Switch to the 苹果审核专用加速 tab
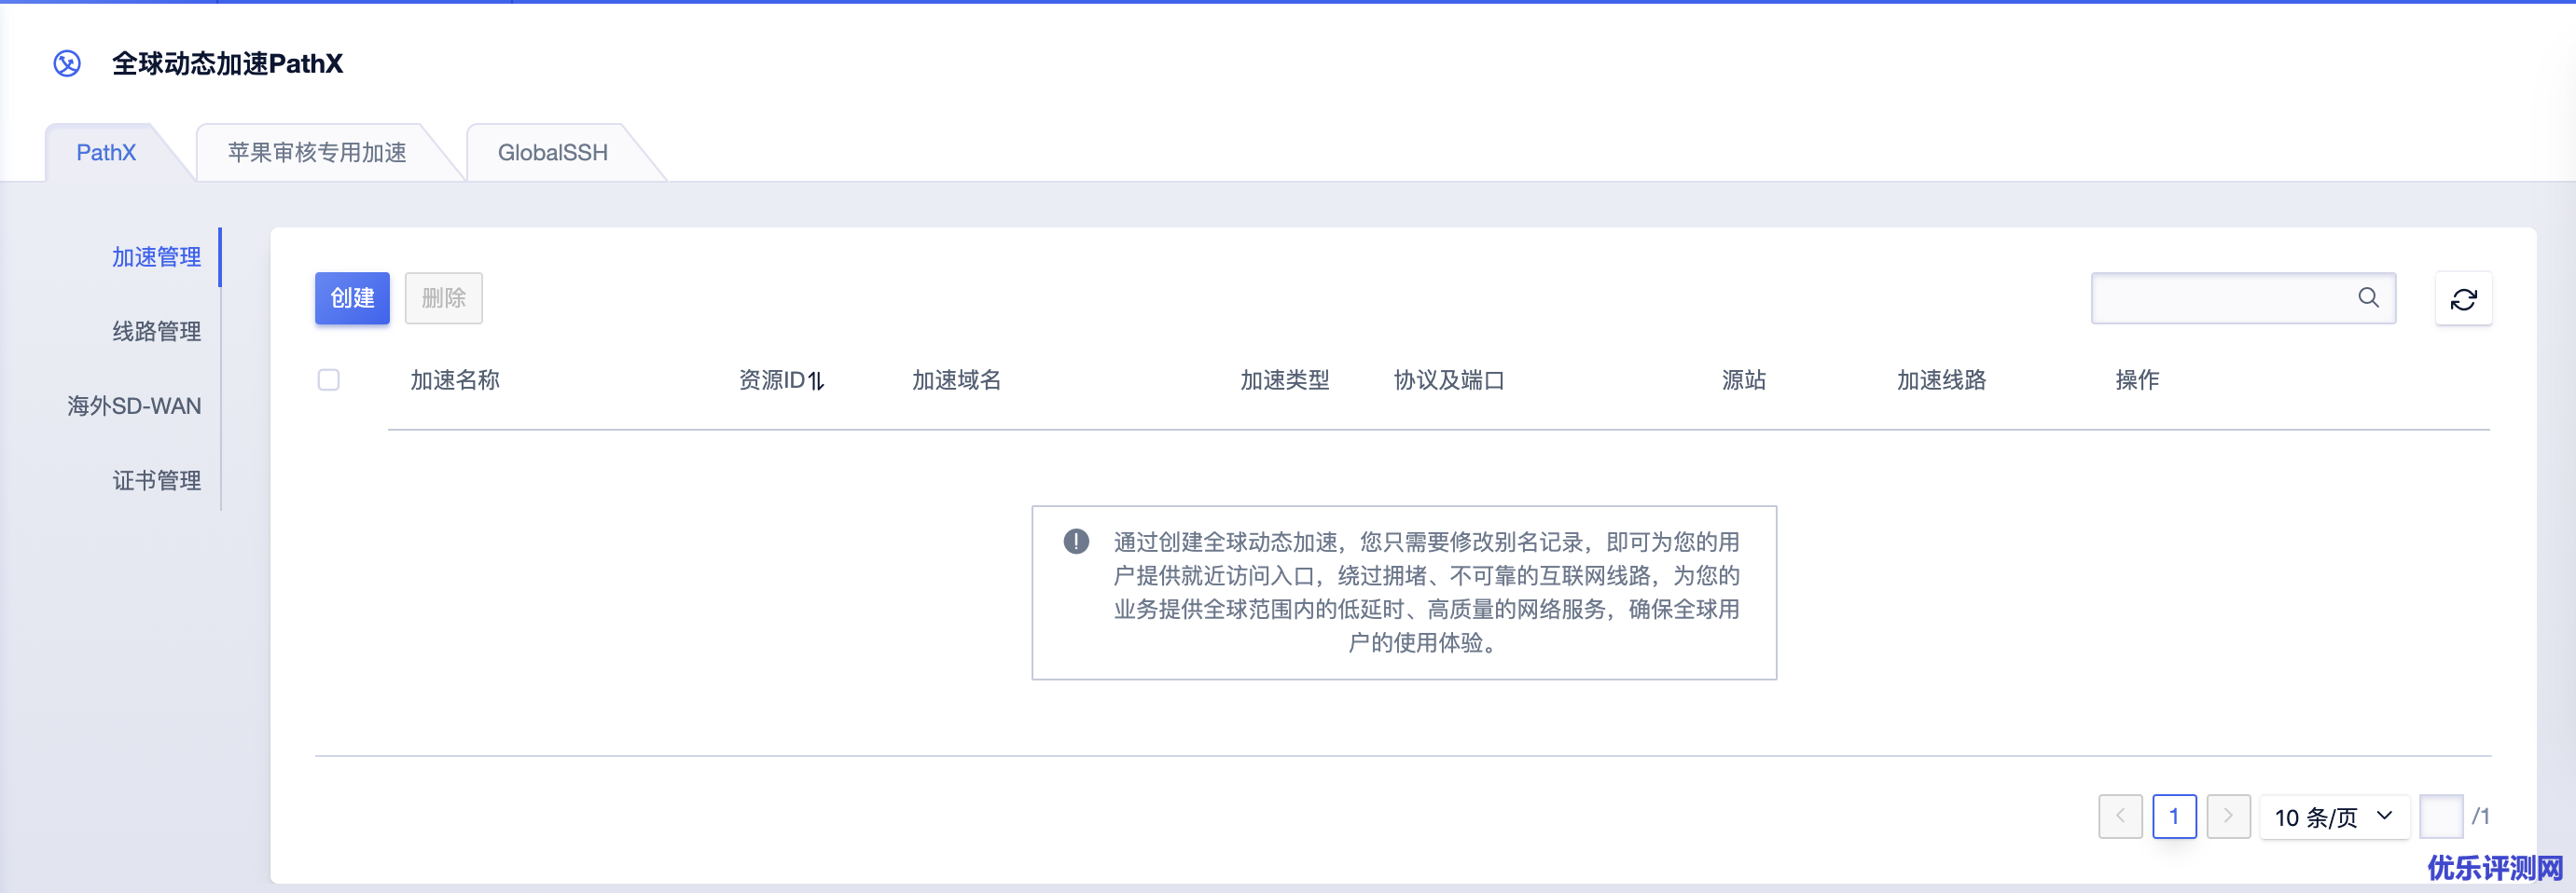Screen dimensions: 2576x893 tap(317, 153)
